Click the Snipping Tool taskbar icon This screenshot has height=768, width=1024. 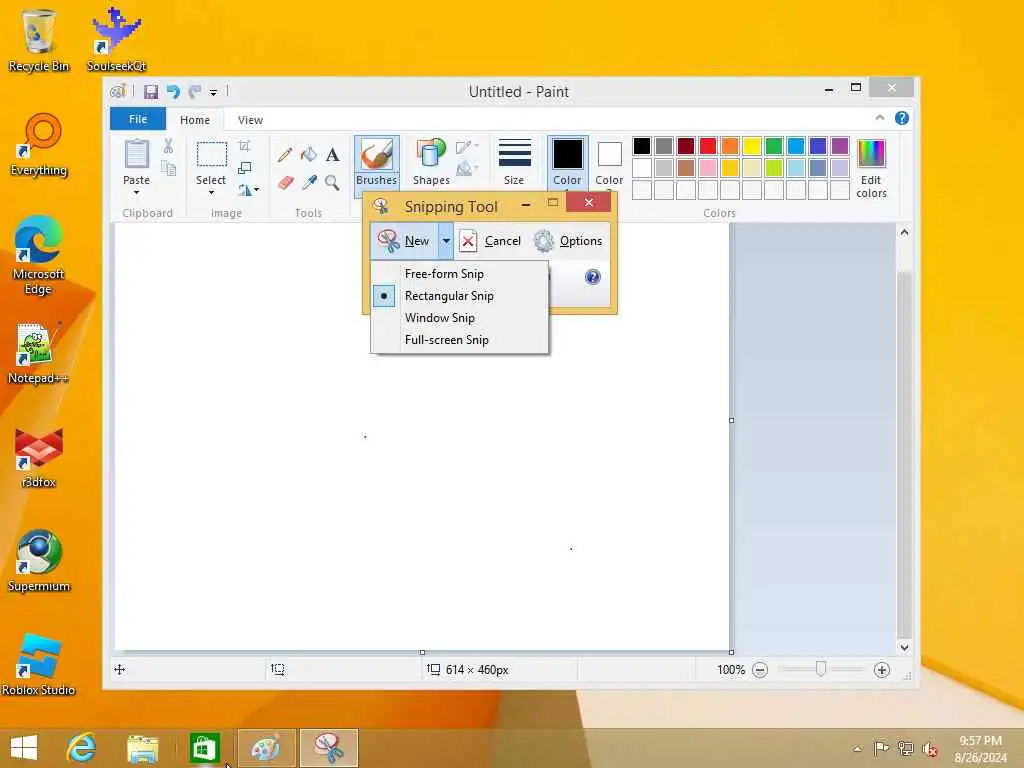tap(329, 748)
